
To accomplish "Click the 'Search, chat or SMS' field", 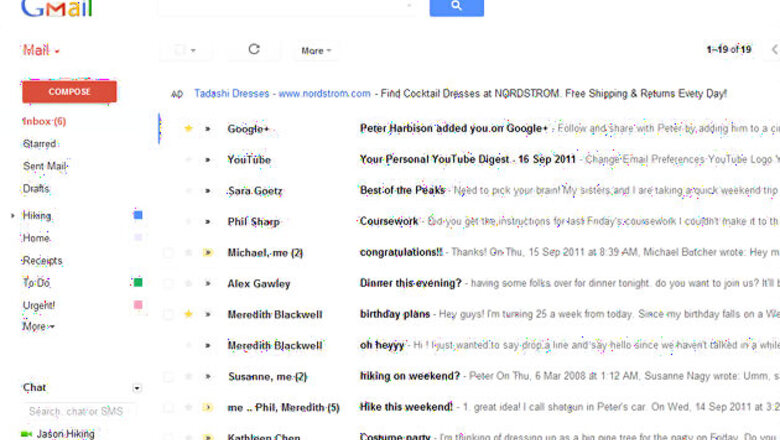I will coord(79,411).
